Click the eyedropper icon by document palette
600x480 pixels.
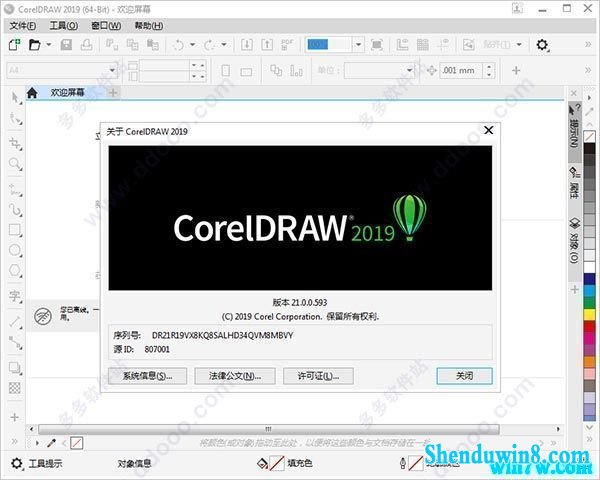(51, 443)
